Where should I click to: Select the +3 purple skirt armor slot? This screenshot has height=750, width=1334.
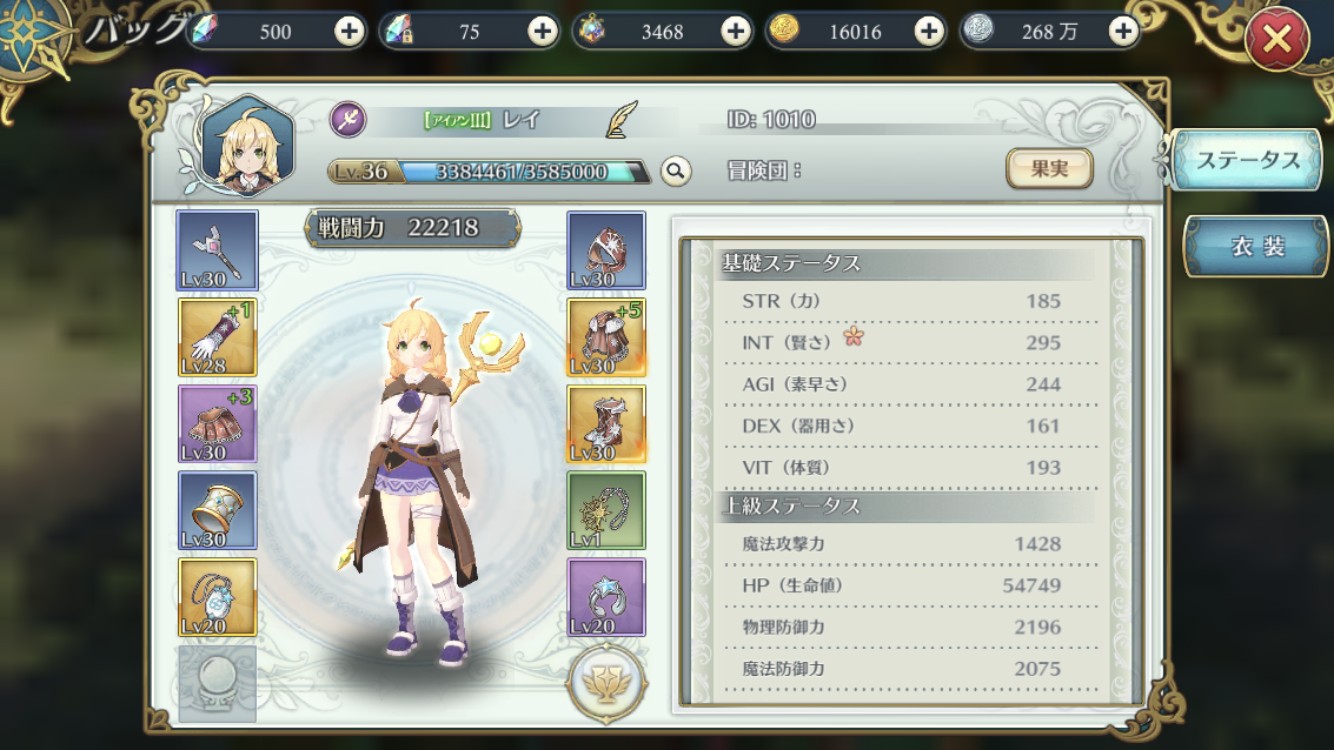pyautogui.click(x=217, y=424)
